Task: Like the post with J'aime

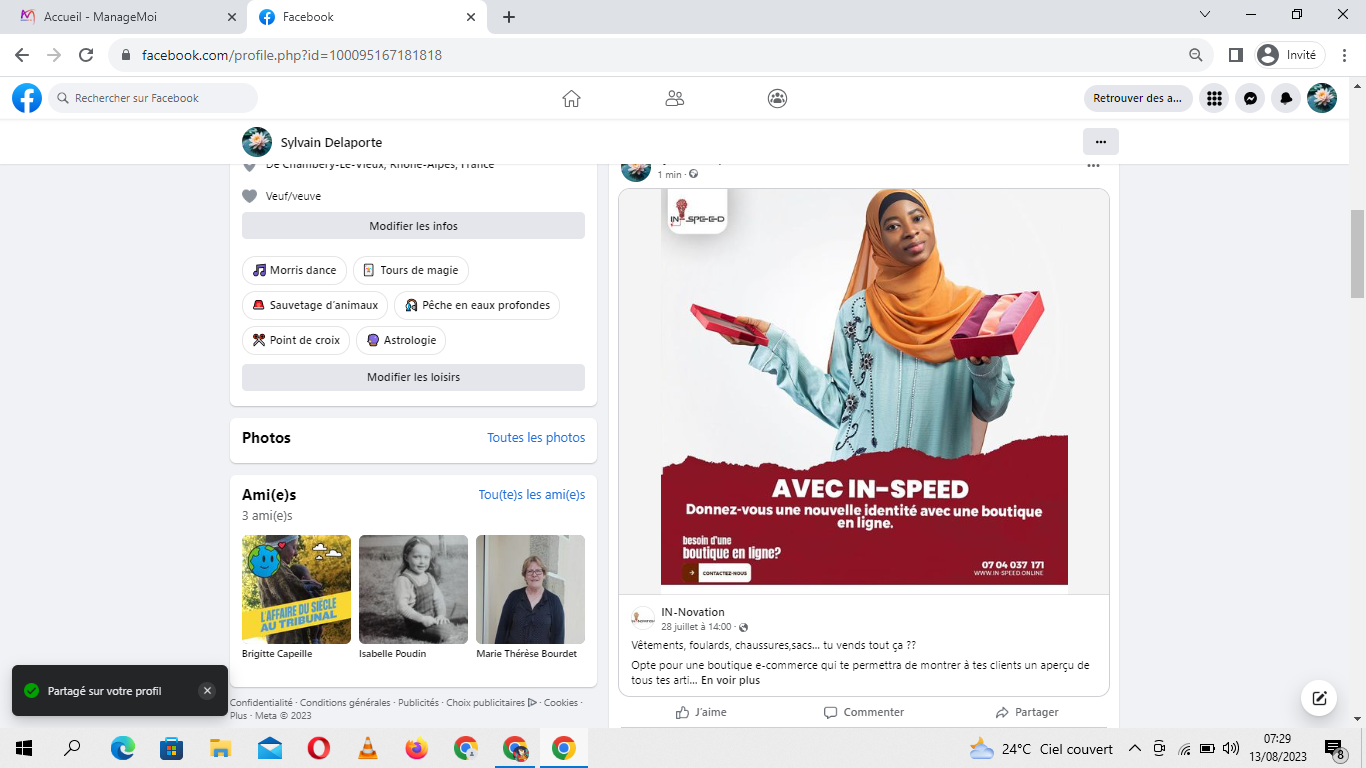Action: pyautogui.click(x=701, y=712)
